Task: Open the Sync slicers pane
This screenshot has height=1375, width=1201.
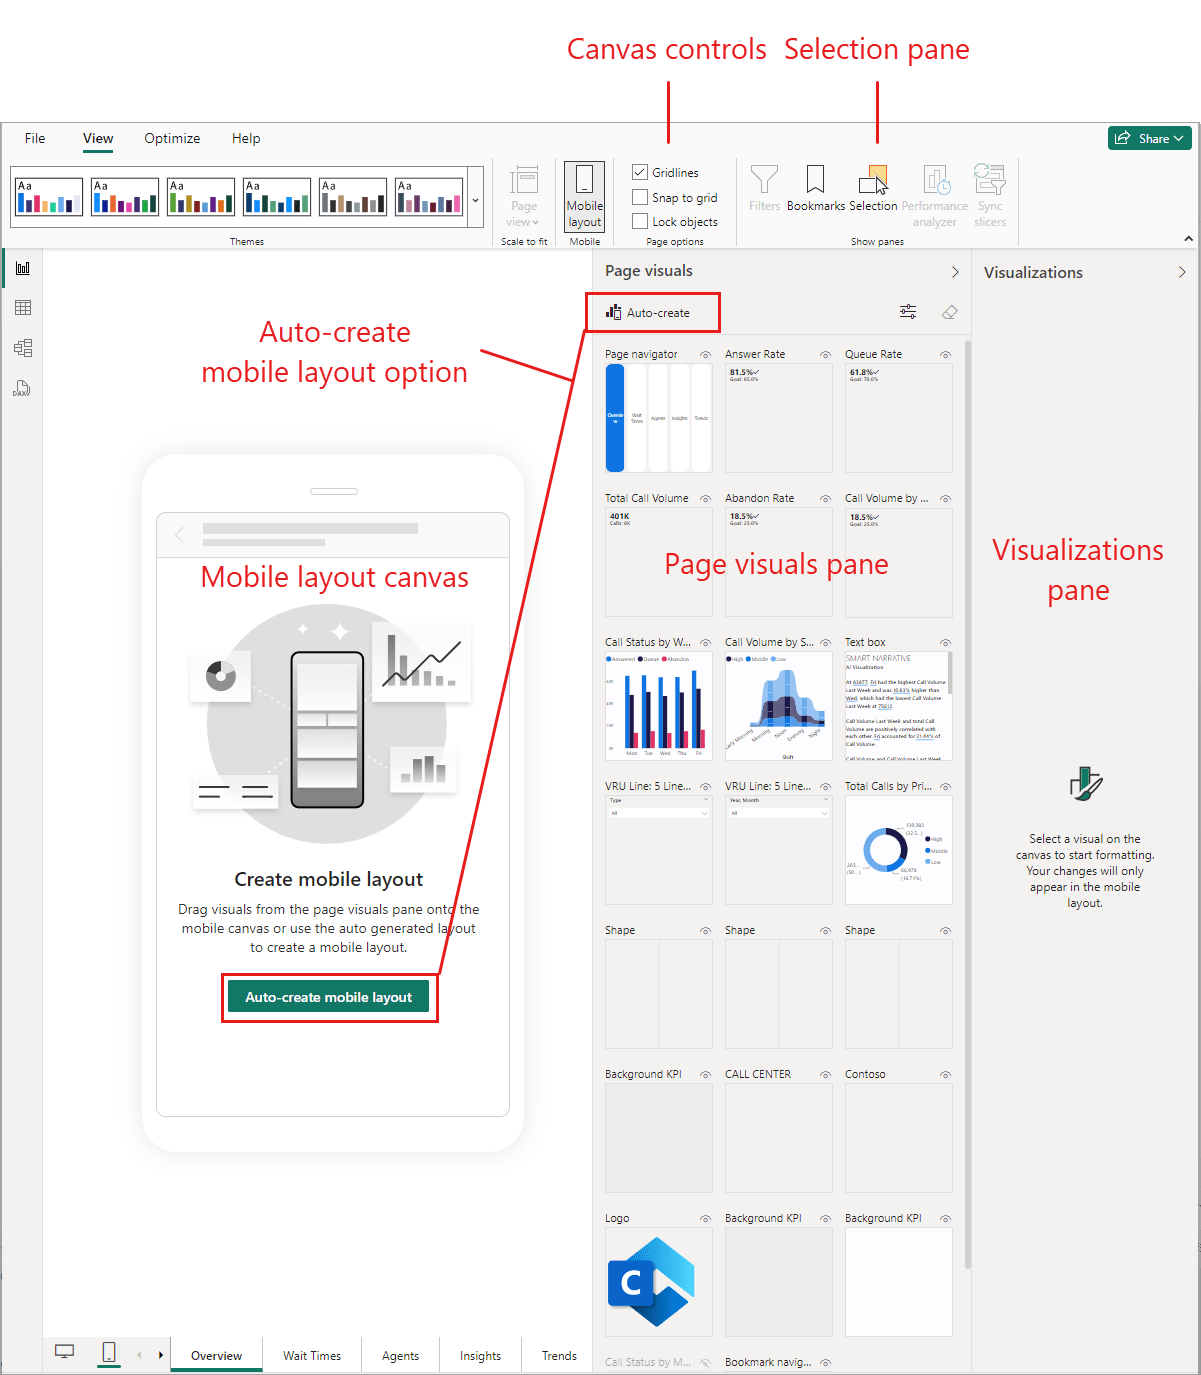Action: pyautogui.click(x=989, y=190)
